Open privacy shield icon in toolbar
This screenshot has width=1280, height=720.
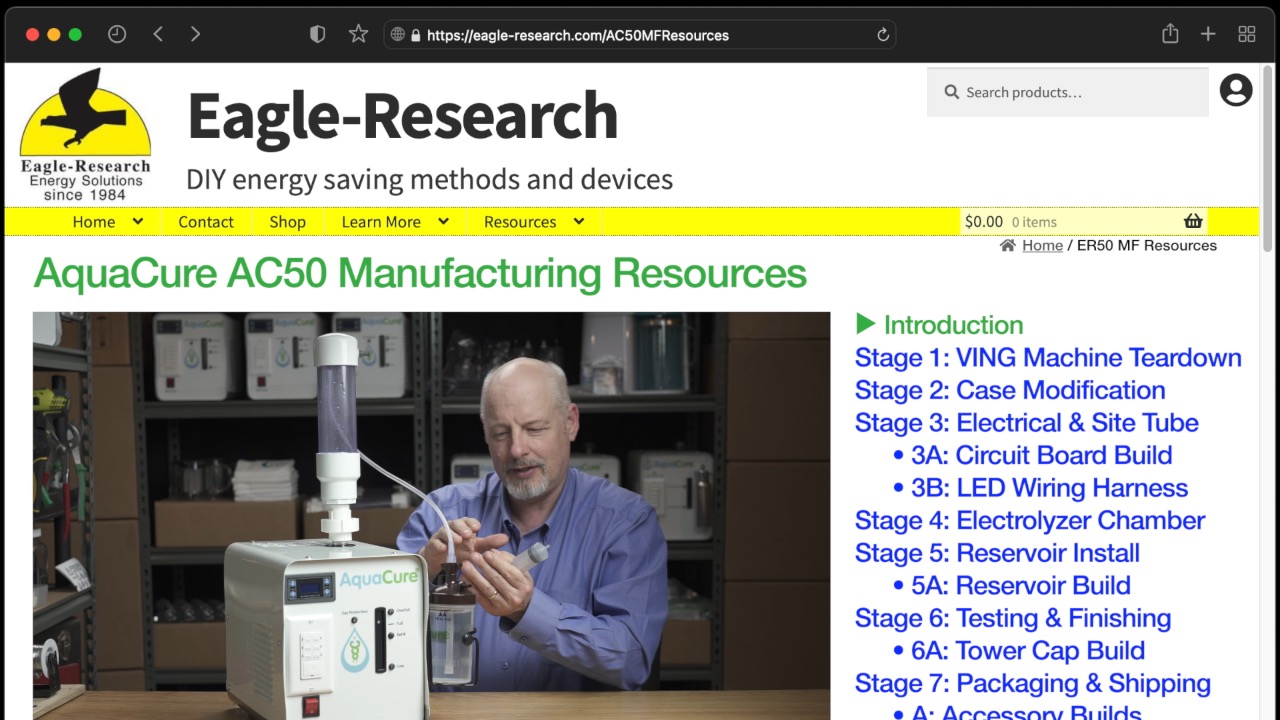[318, 34]
